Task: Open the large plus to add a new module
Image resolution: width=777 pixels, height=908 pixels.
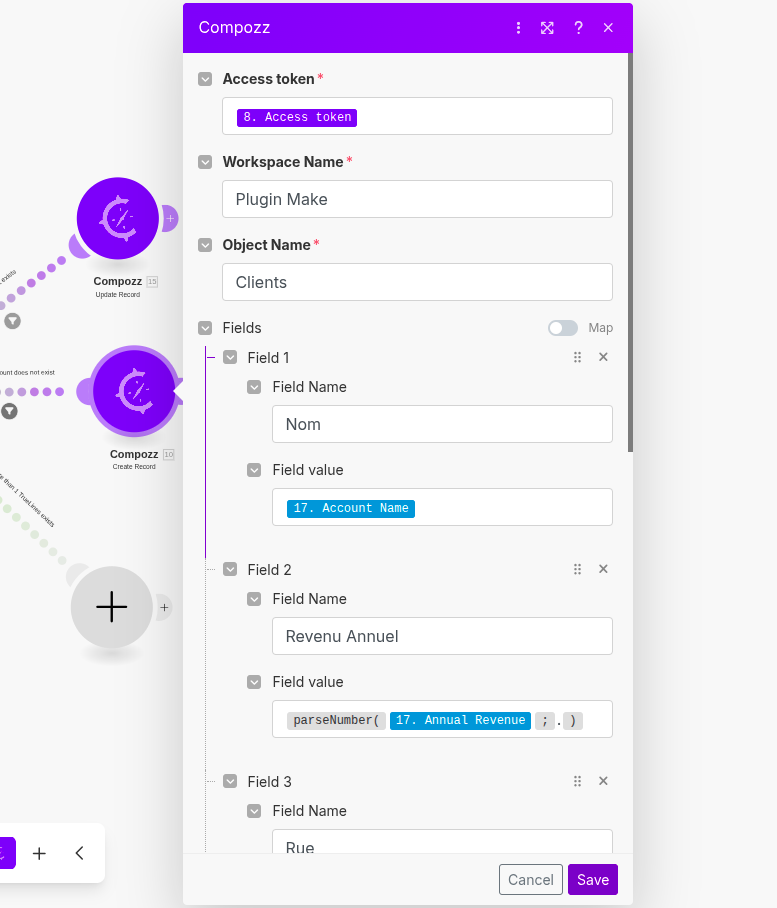Action: coord(111,607)
